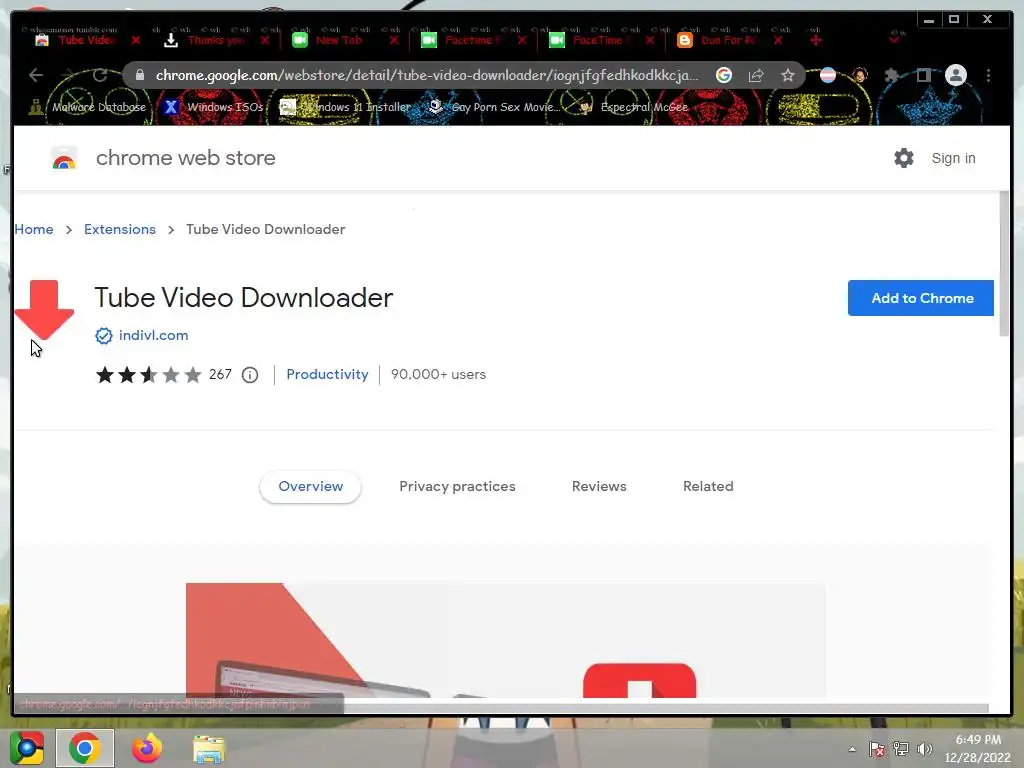The image size is (1024, 768).
Task: Share this page using the share icon
Action: 756,75
